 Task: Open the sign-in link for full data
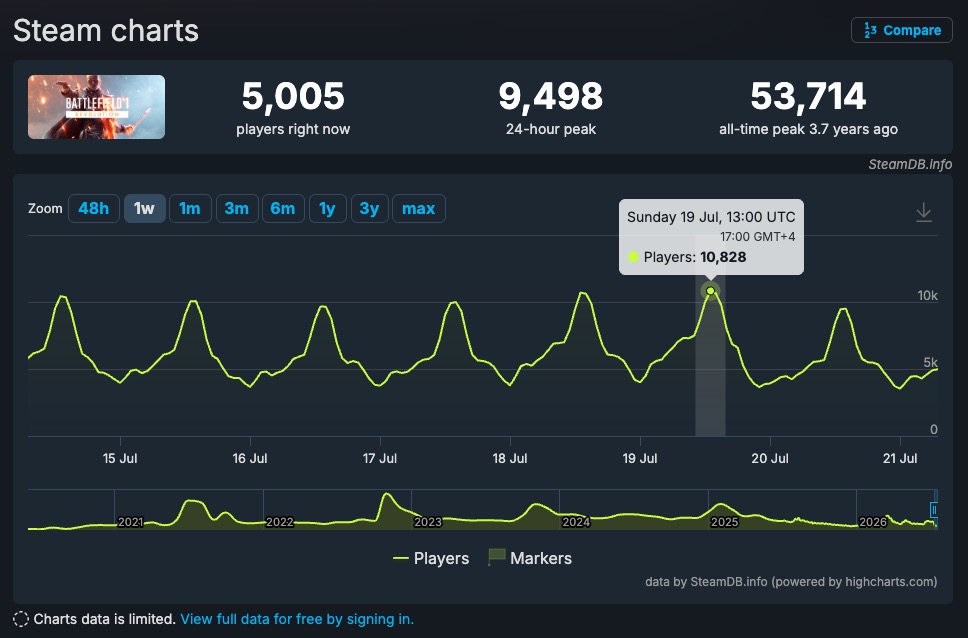(297, 619)
